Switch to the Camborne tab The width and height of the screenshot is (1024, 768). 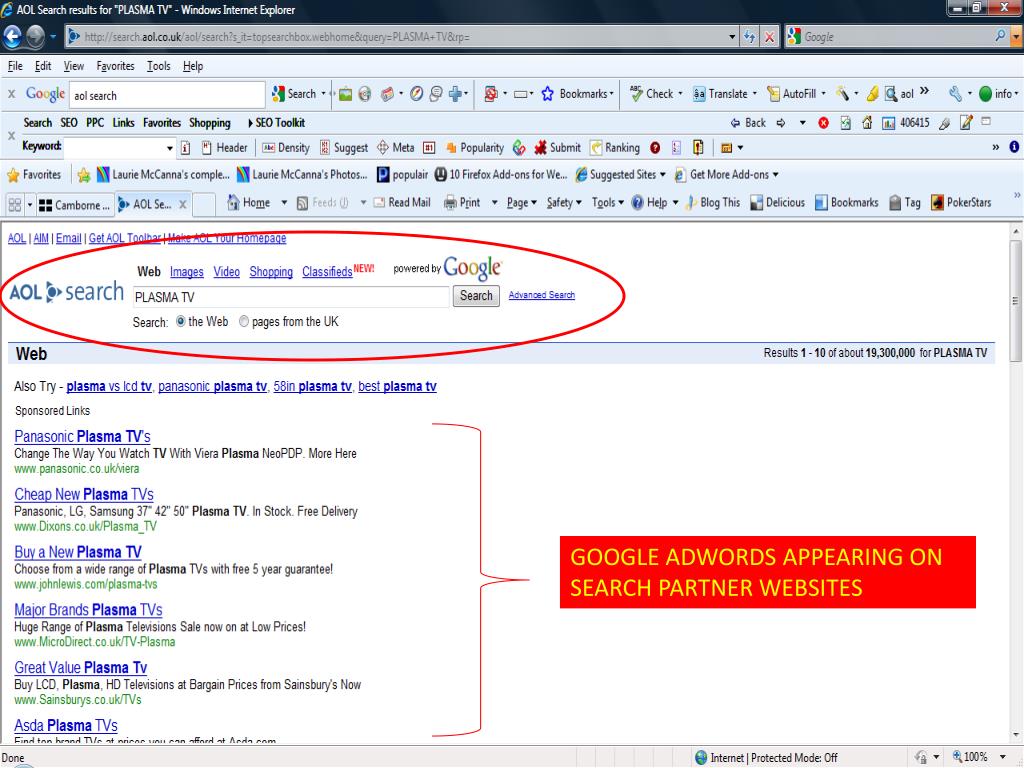(74, 204)
